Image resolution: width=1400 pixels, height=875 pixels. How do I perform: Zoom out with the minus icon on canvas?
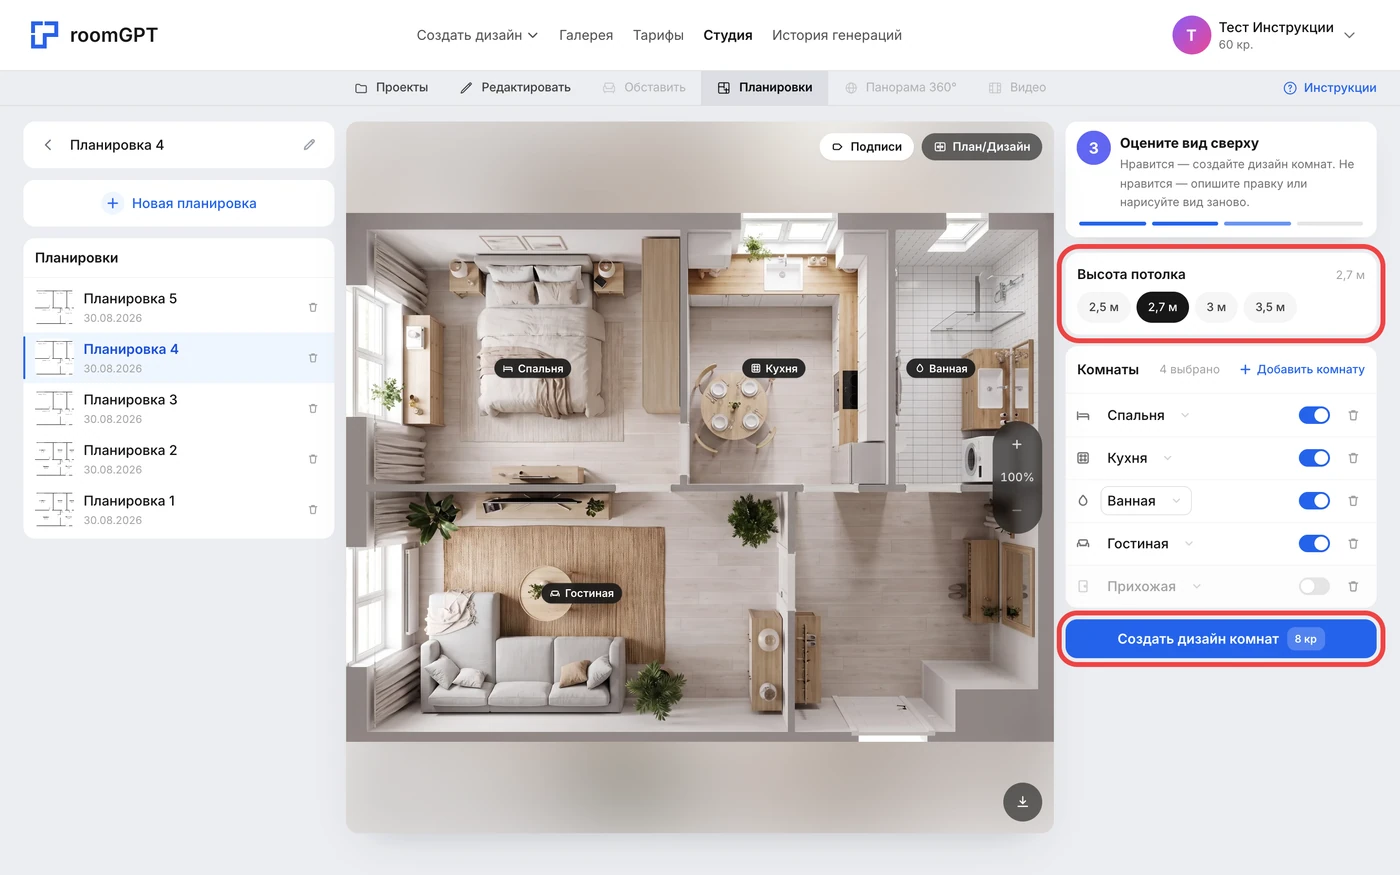[1017, 510]
